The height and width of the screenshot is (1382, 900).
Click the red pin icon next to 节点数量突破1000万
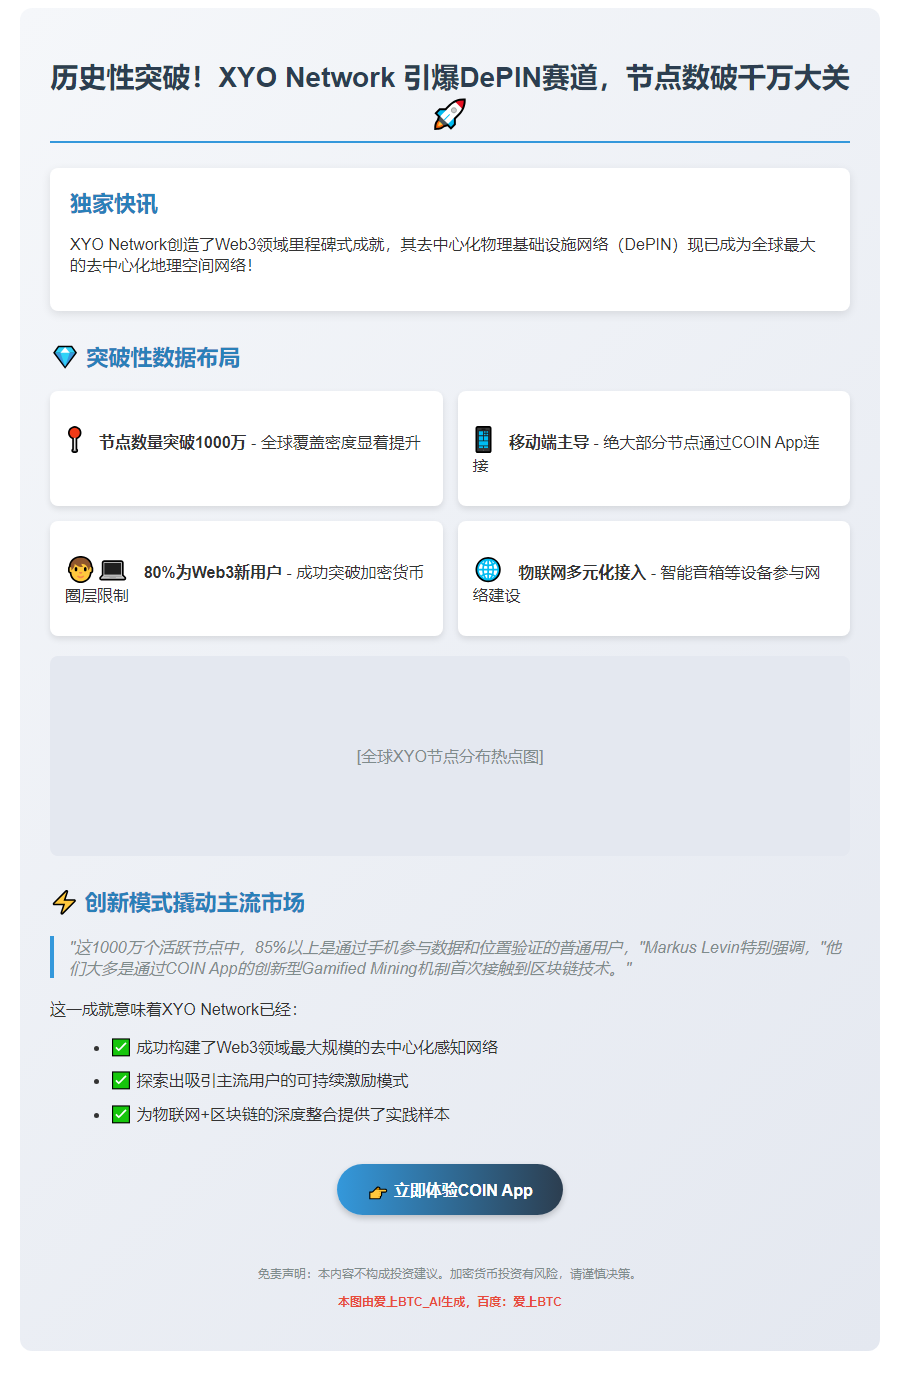[74, 439]
